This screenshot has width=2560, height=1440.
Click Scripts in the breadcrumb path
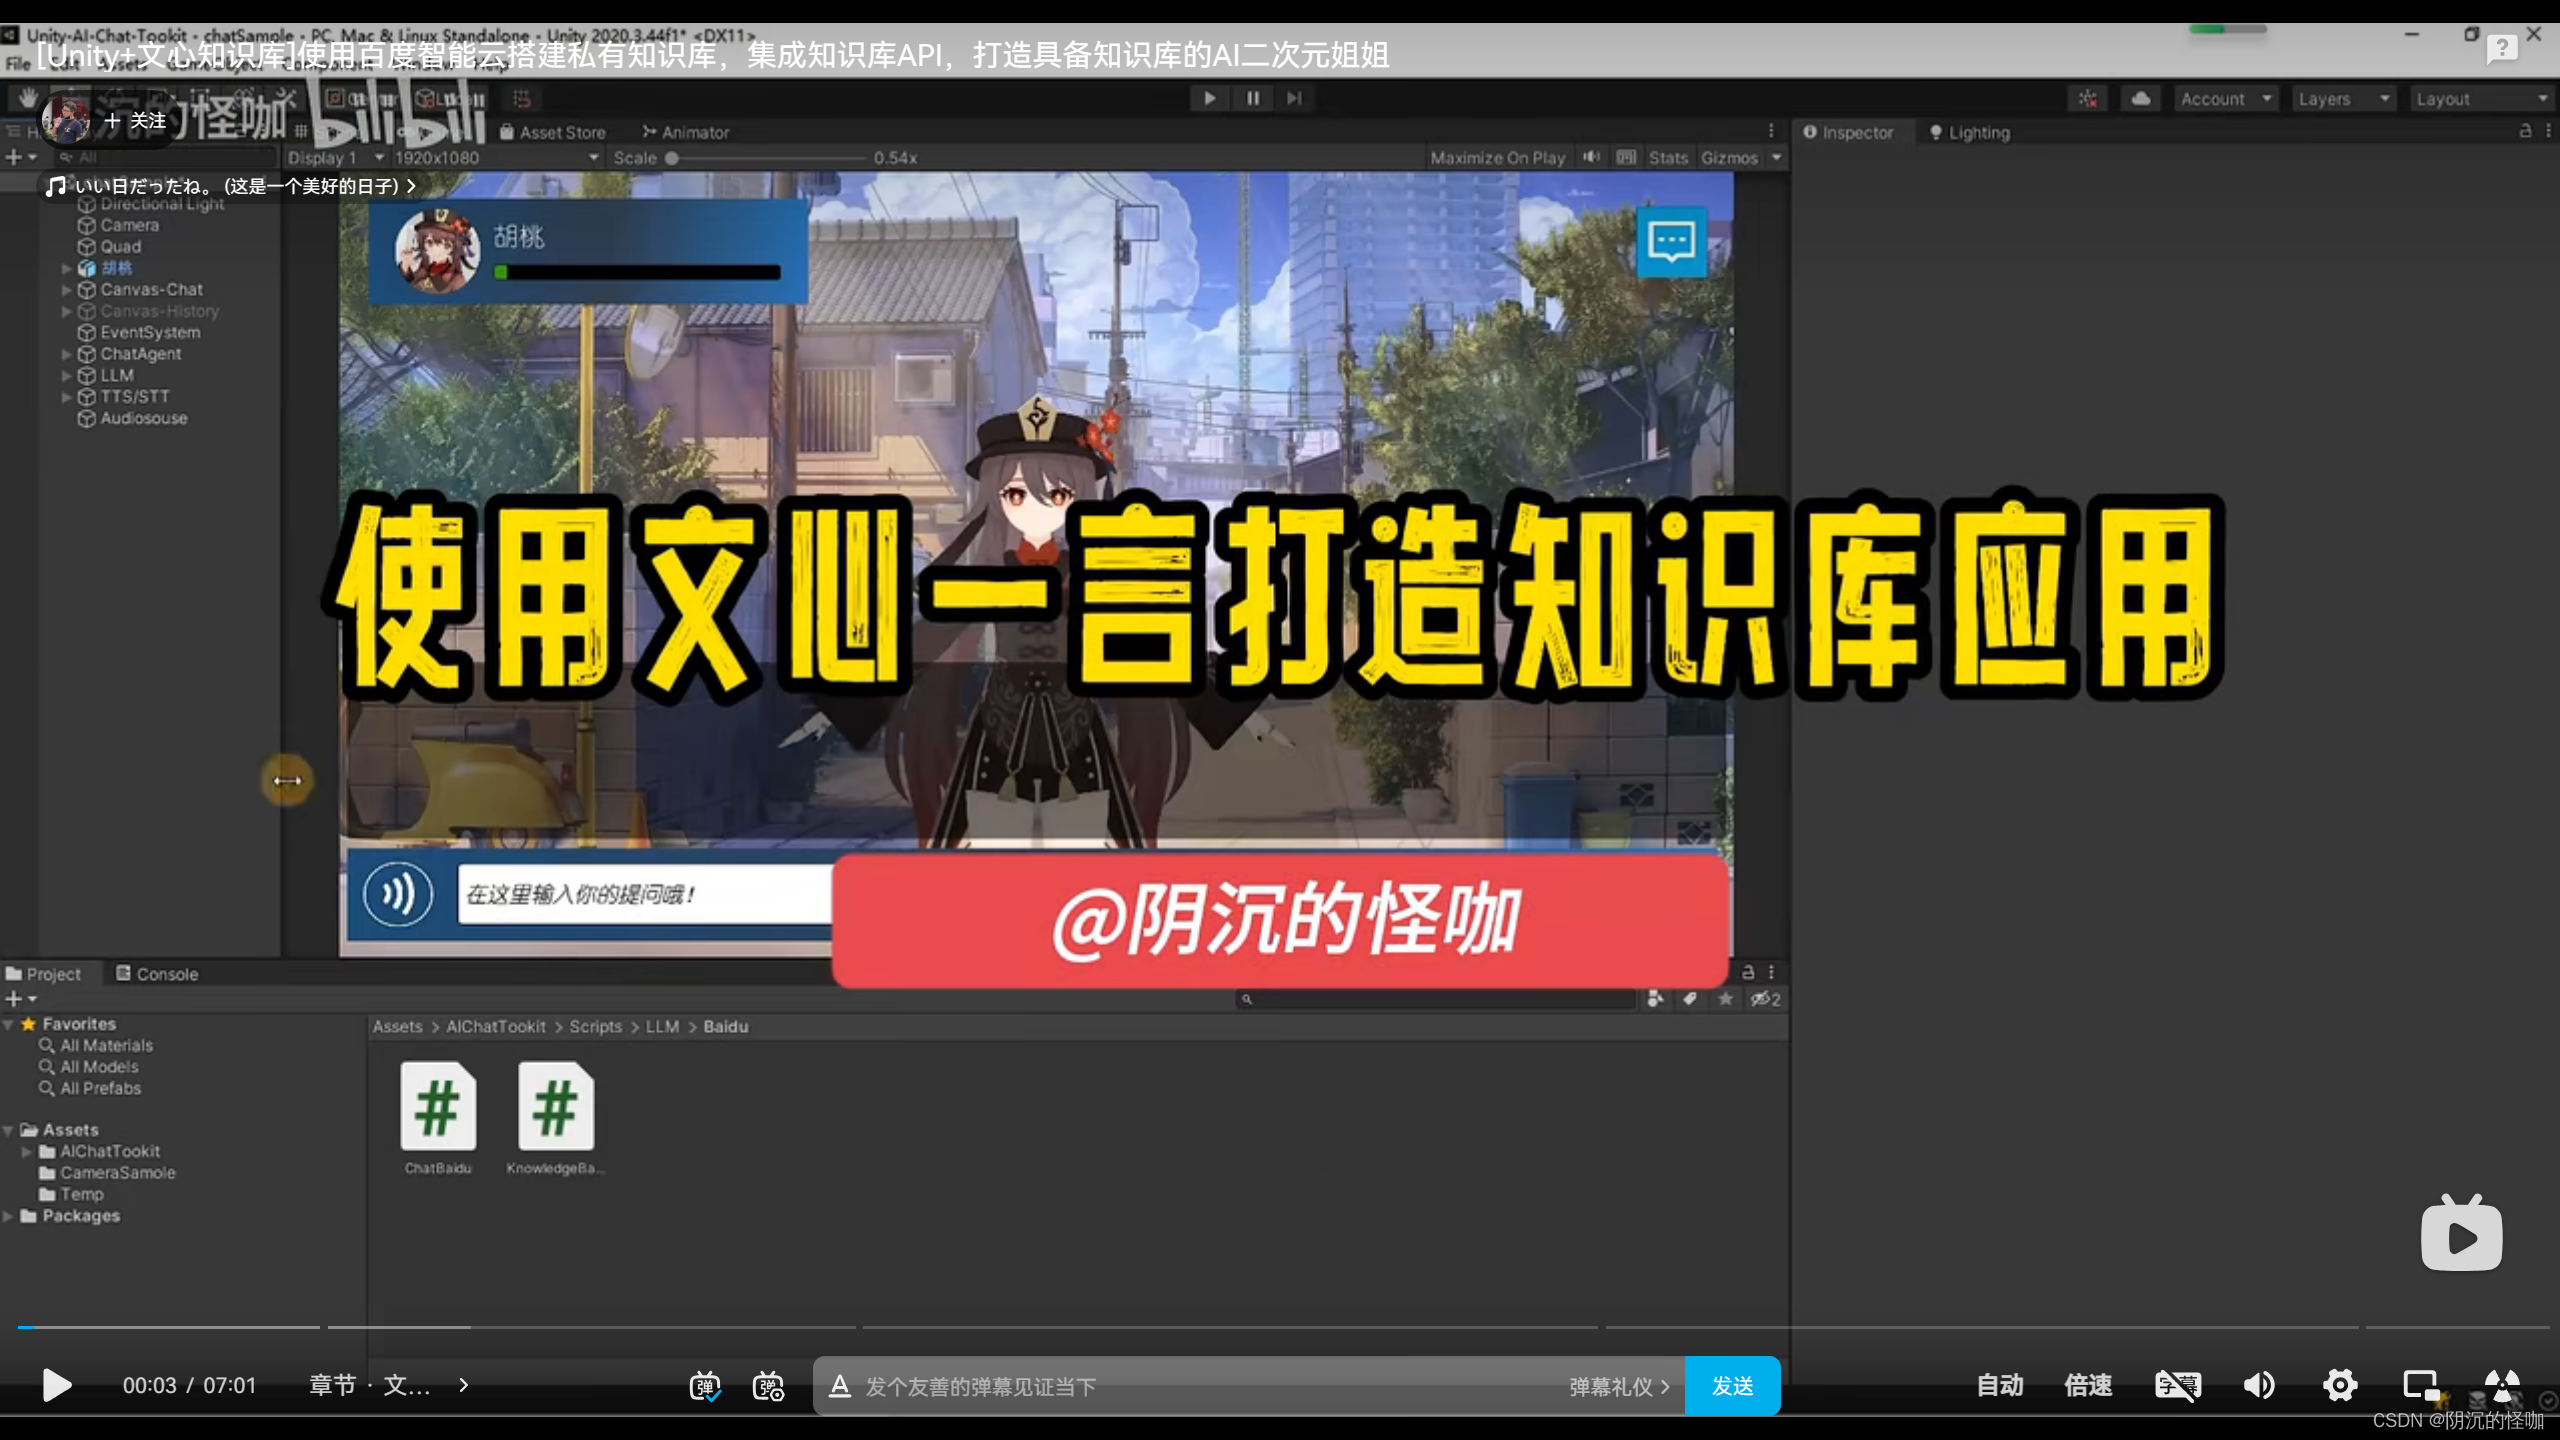pyautogui.click(x=595, y=1026)
